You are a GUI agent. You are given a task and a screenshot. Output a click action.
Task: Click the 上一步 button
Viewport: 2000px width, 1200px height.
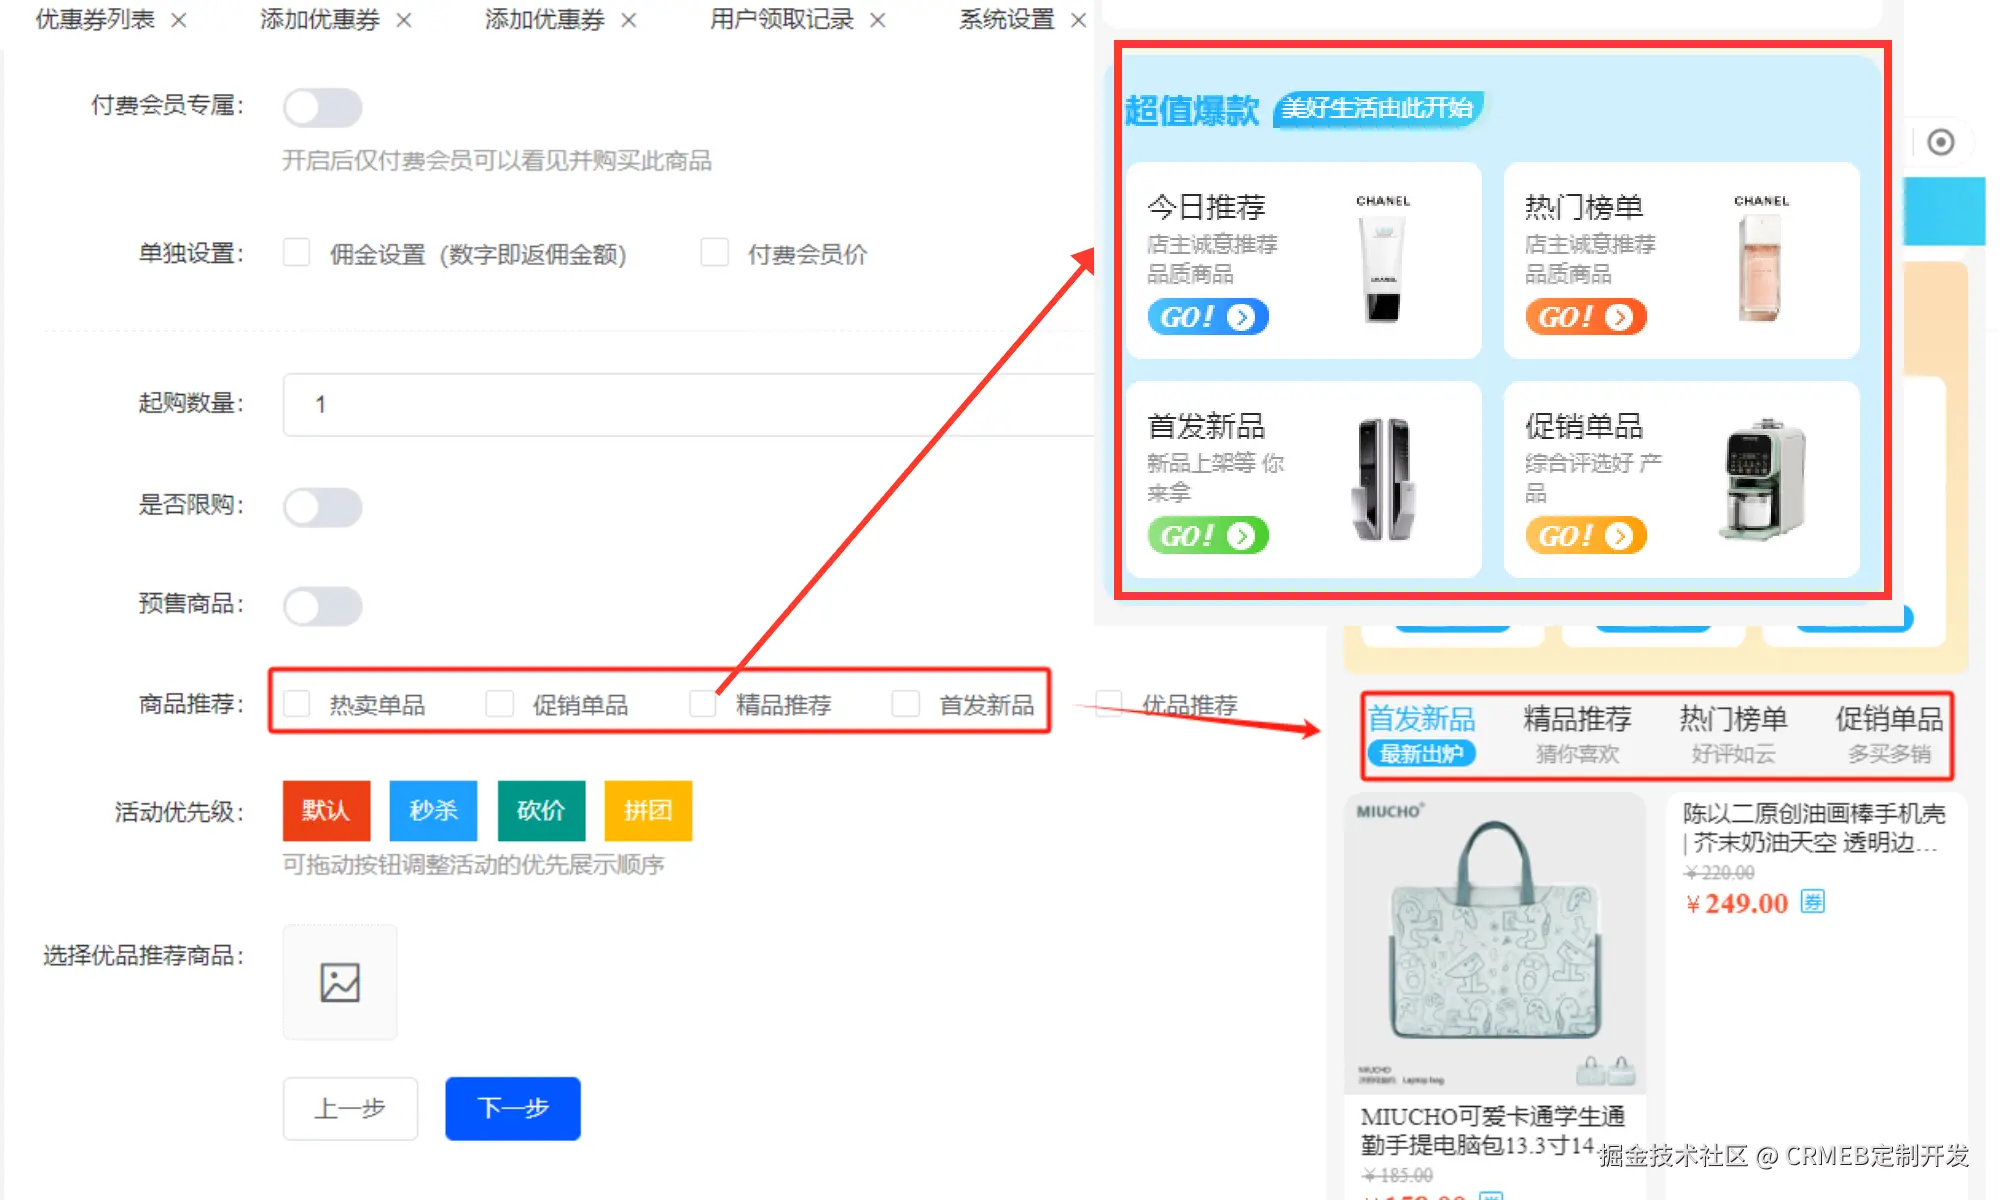pos(350,1108)
